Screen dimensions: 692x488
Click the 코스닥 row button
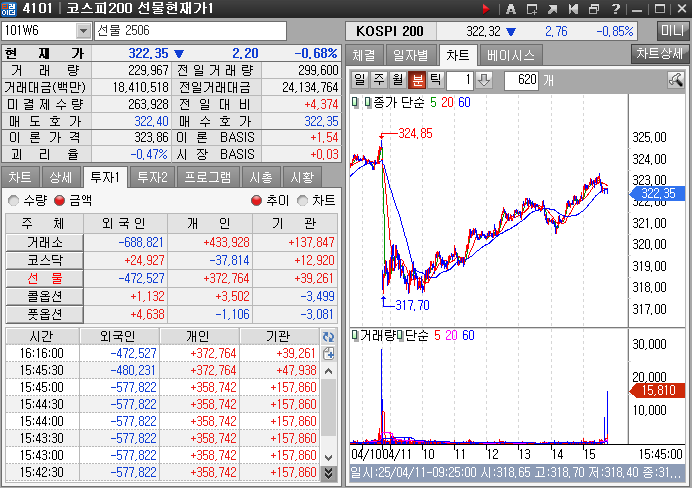point(45,260)
